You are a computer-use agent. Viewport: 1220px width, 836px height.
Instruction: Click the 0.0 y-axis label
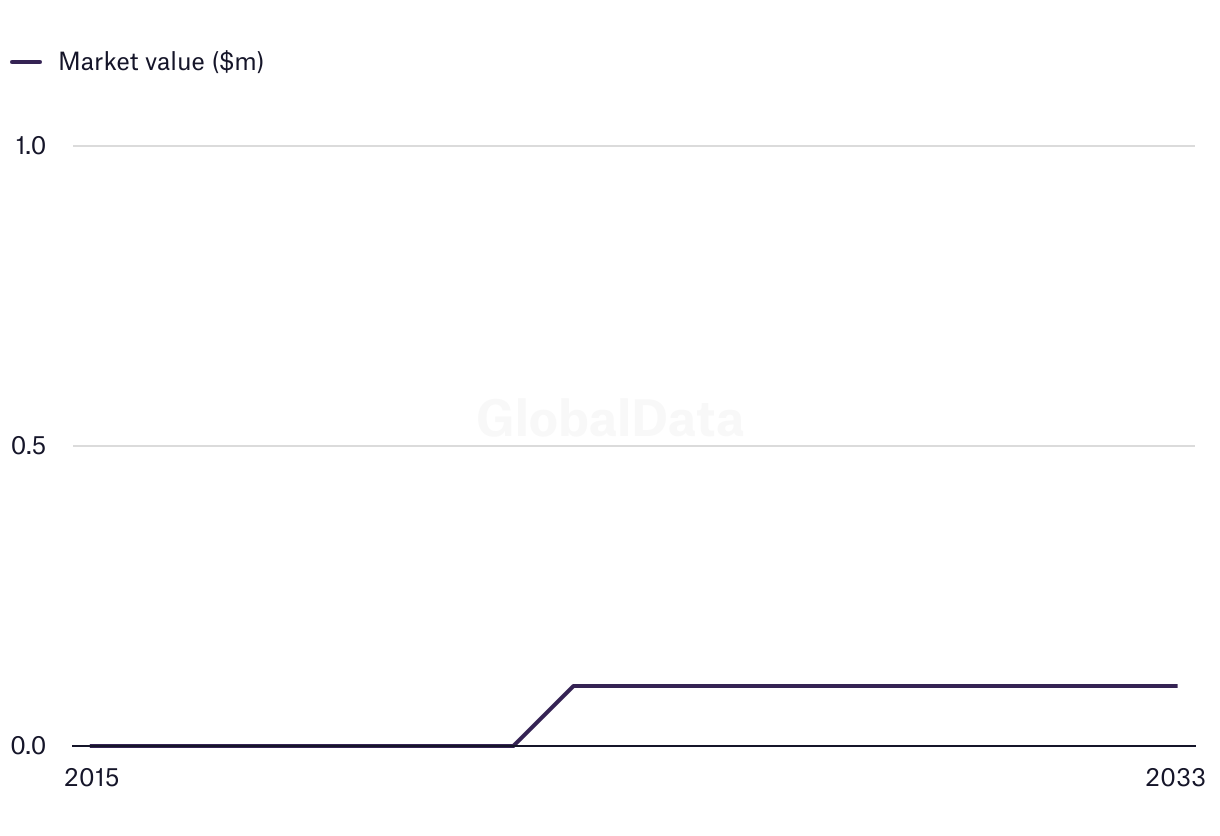click(x=30, y=746)
